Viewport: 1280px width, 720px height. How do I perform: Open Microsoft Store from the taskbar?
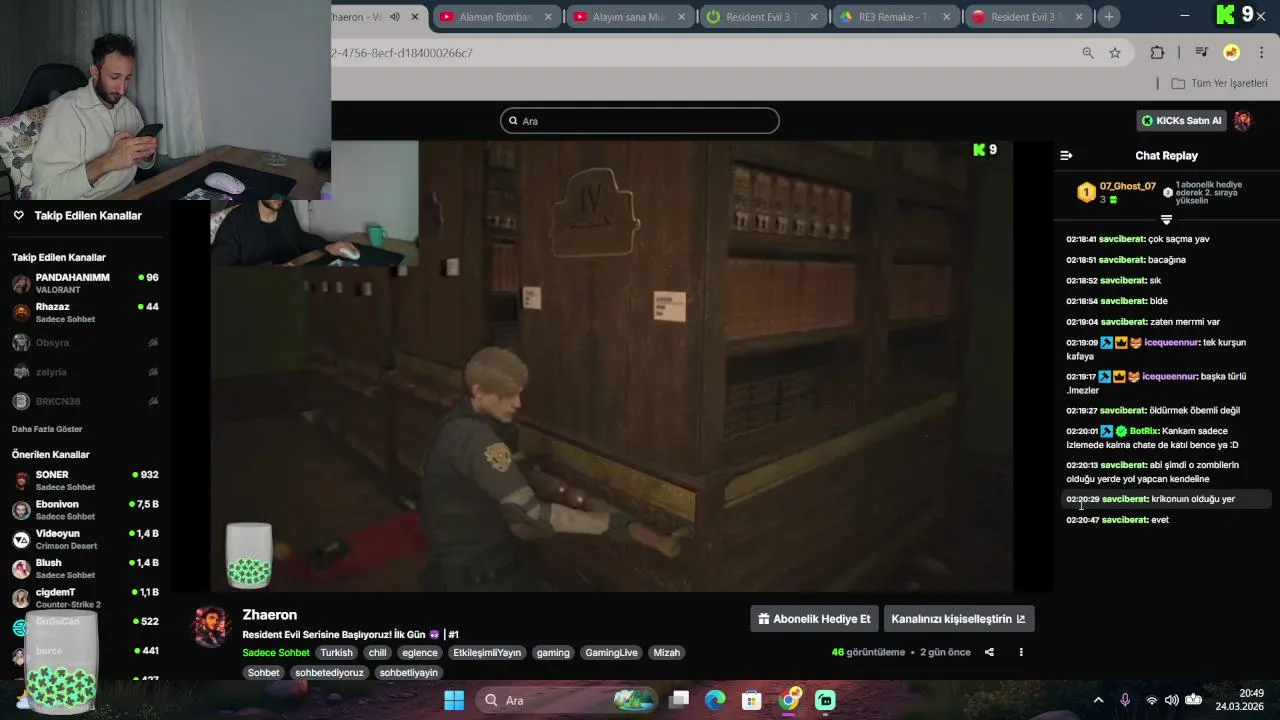[752, 700]
